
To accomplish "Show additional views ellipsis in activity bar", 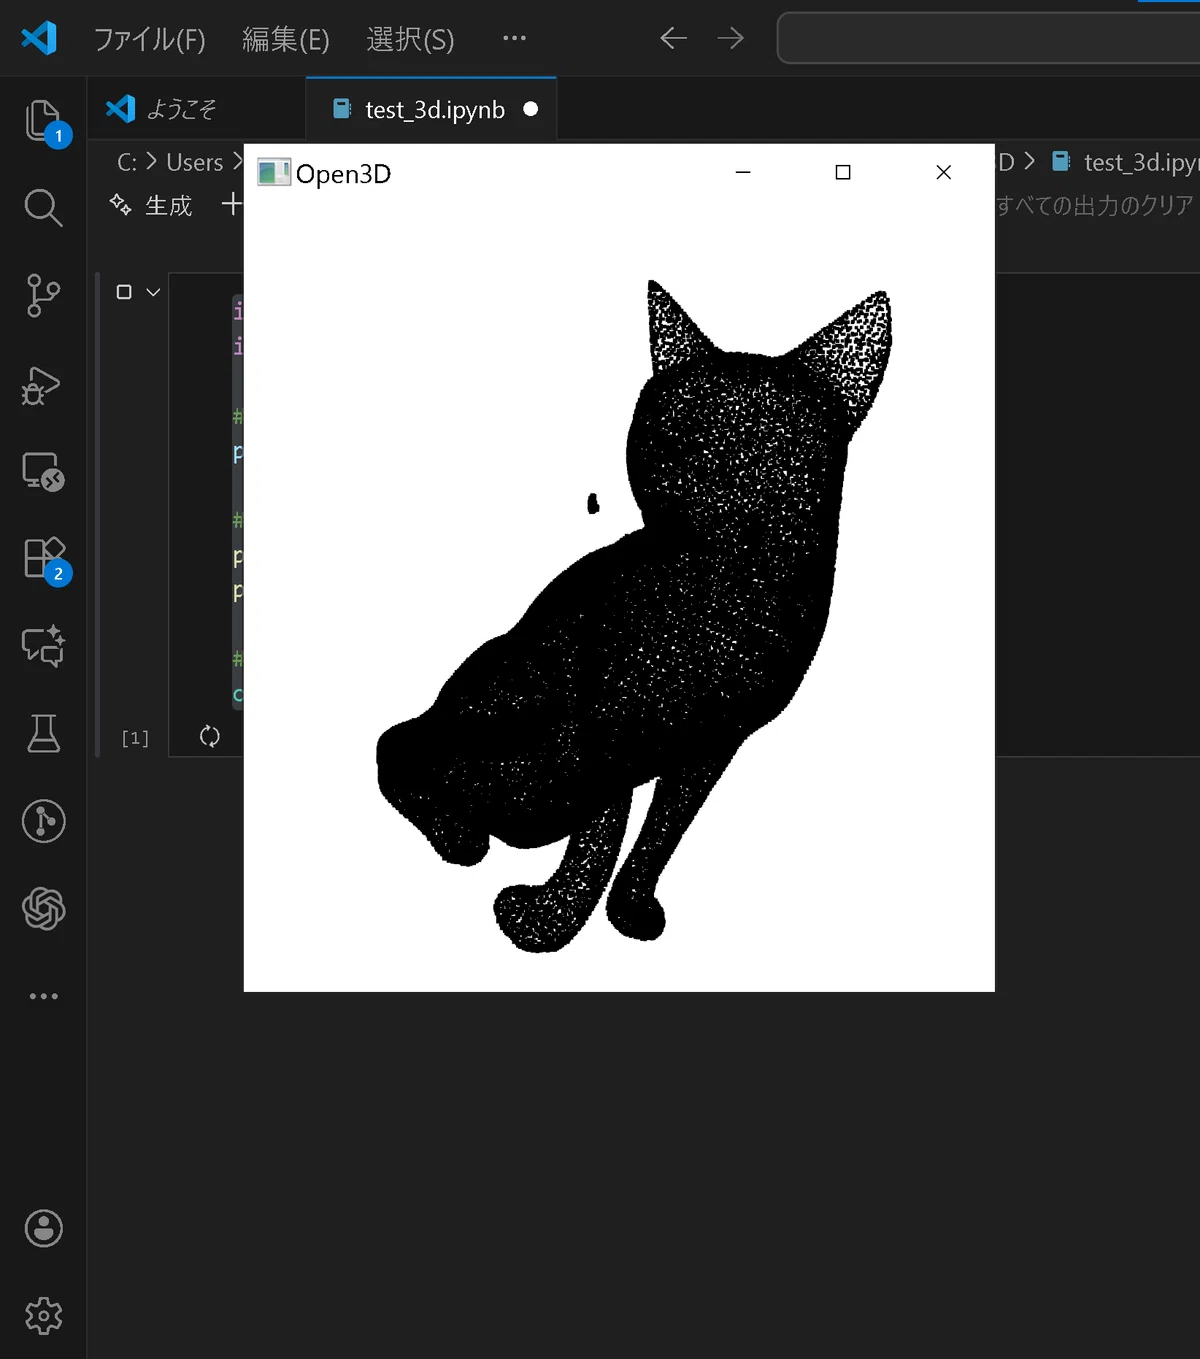I will click(43, 996).
